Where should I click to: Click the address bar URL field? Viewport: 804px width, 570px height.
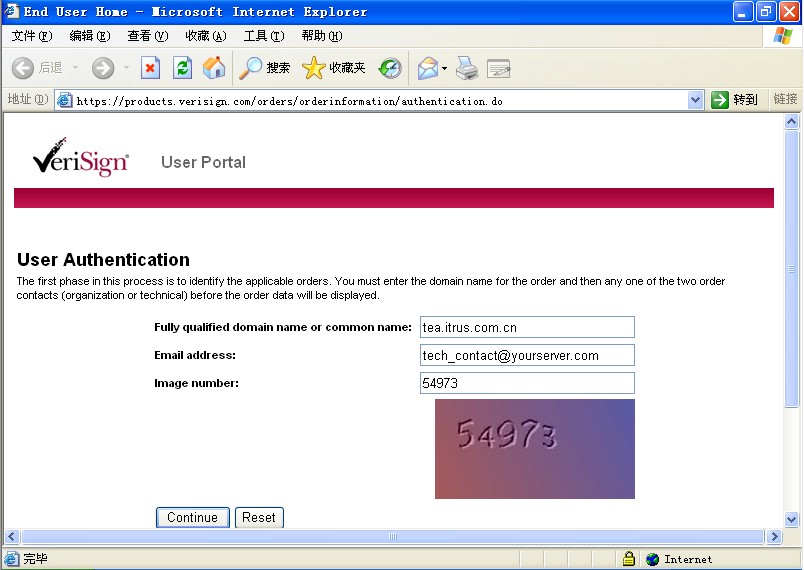[379, 101]
